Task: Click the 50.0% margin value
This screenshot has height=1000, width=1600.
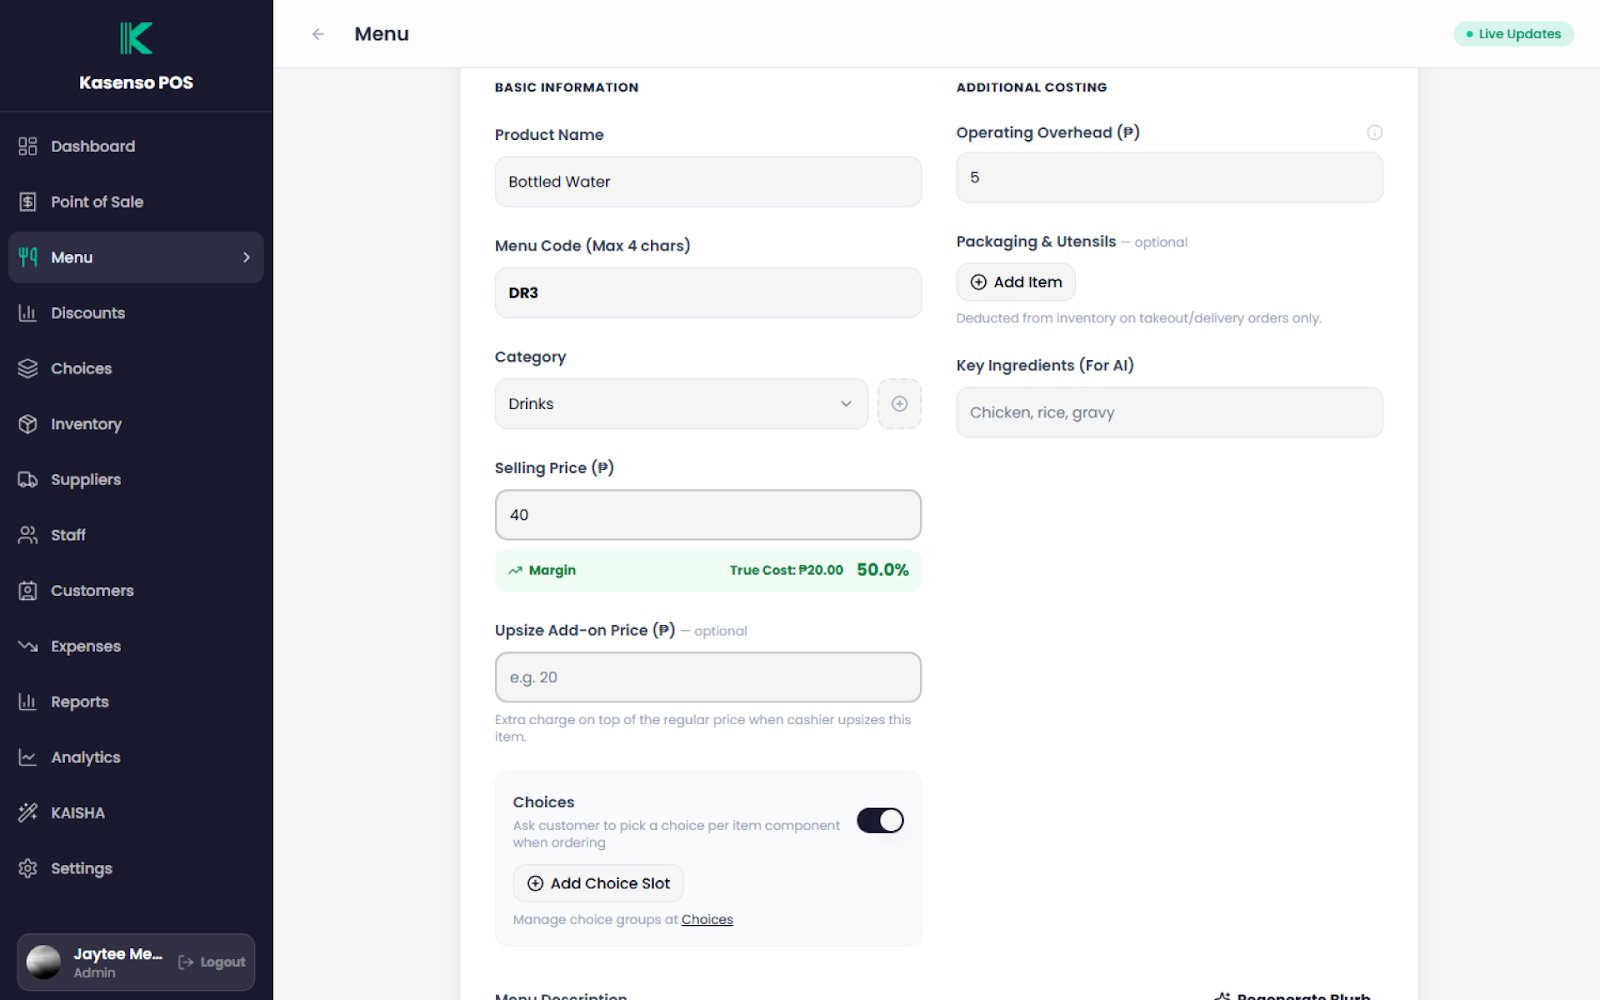Action: [x=883, y=570]
